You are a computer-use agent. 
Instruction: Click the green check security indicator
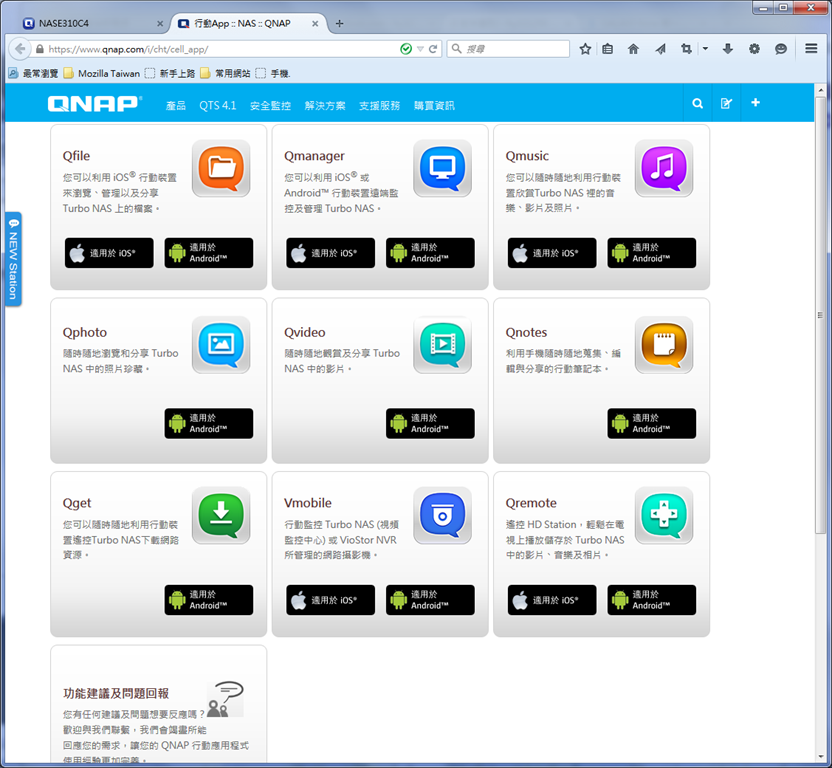tap(406, 49)
